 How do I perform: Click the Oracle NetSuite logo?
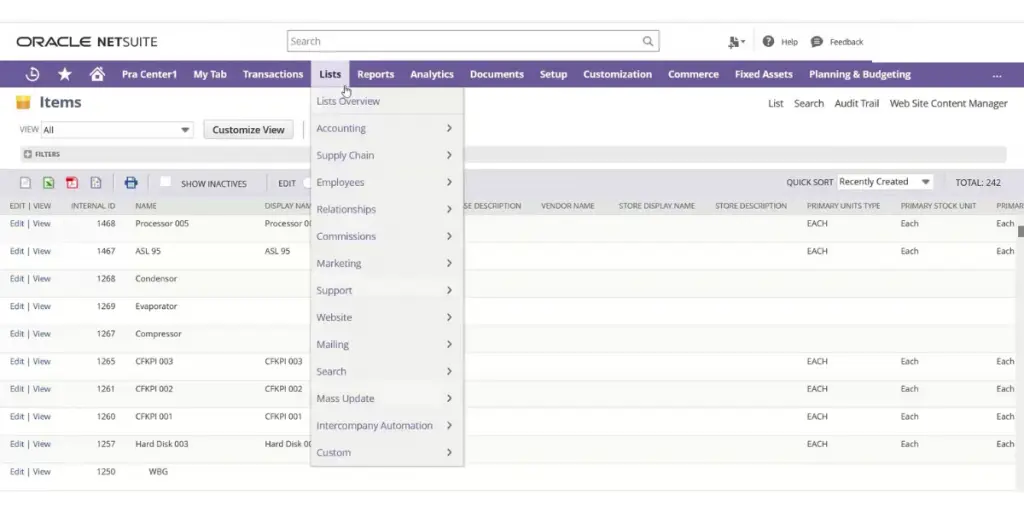coord(87,42)
